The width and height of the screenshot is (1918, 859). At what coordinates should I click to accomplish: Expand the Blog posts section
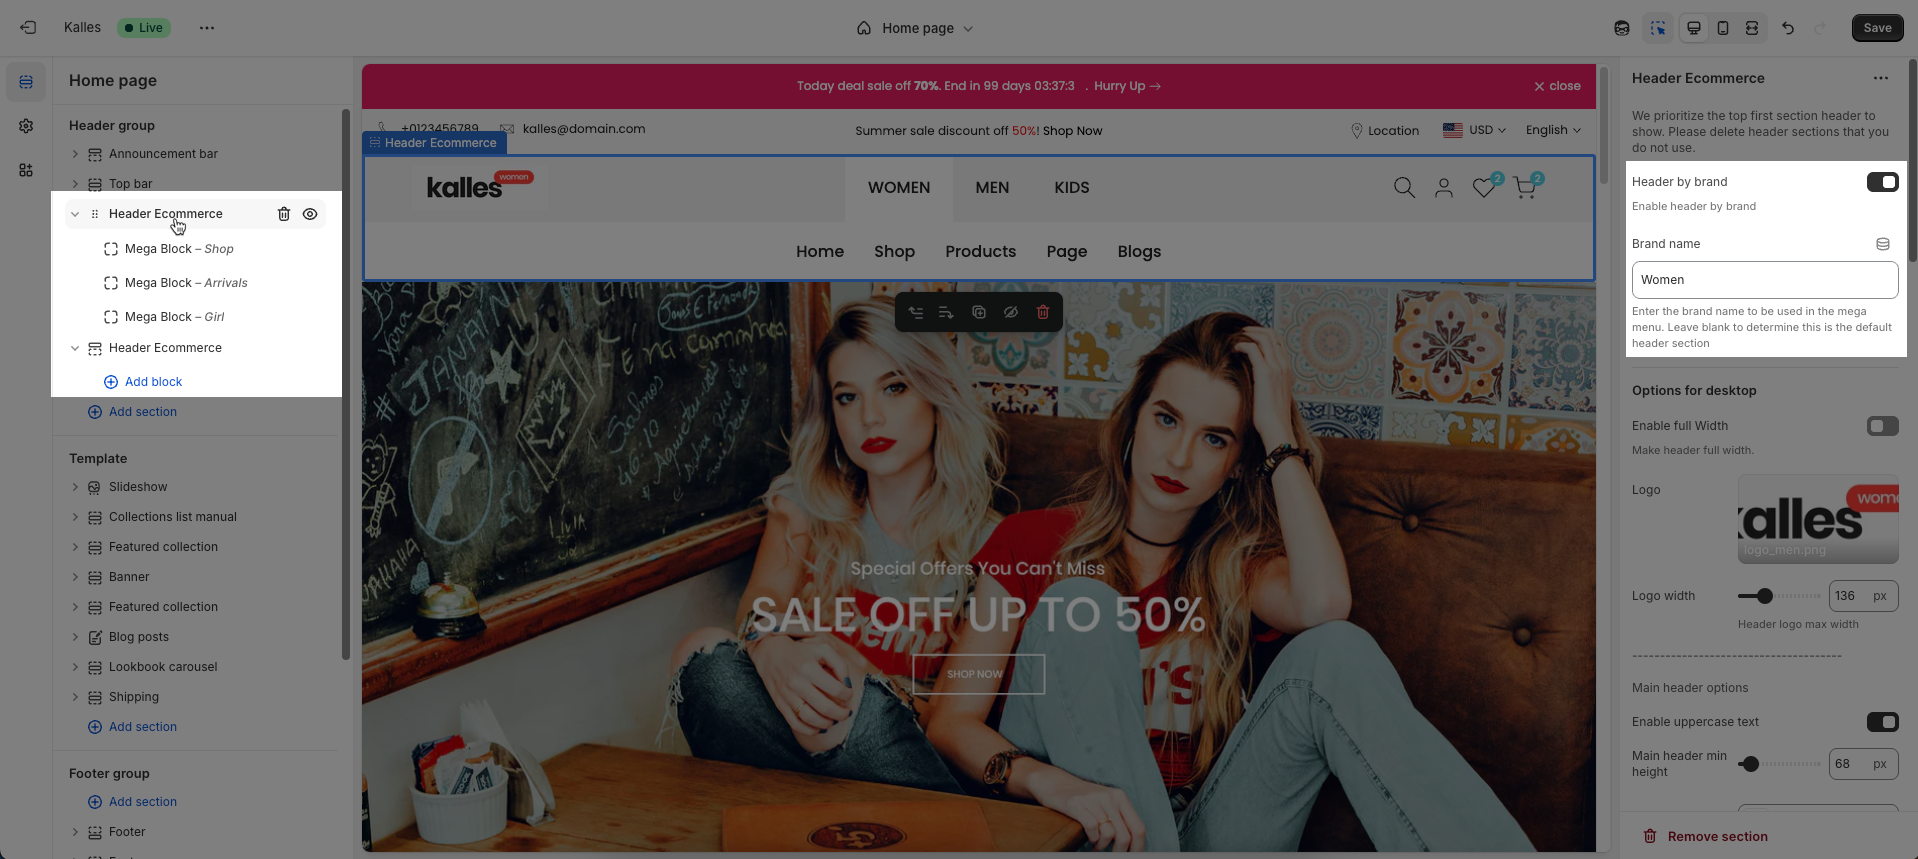[x=75, y=637]
